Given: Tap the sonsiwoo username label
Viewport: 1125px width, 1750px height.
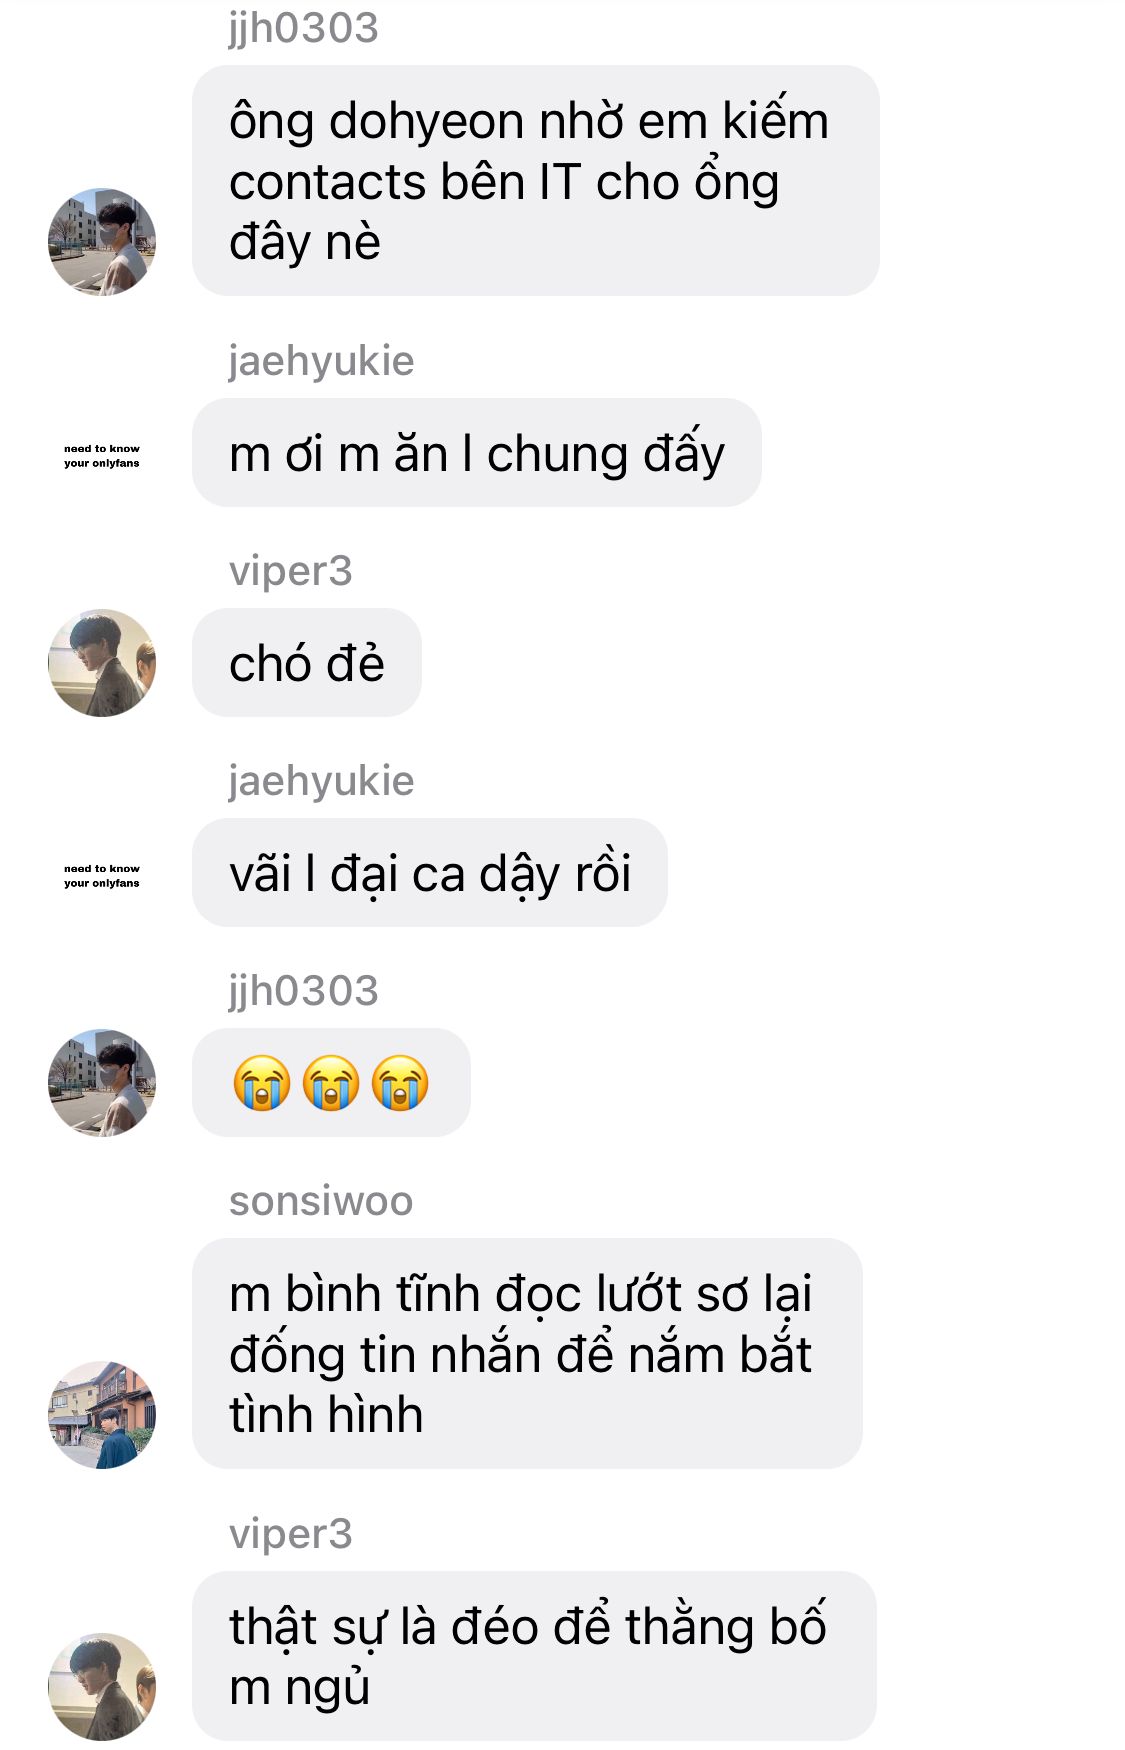Looking at the screenshot, I should coord(321,1201).
